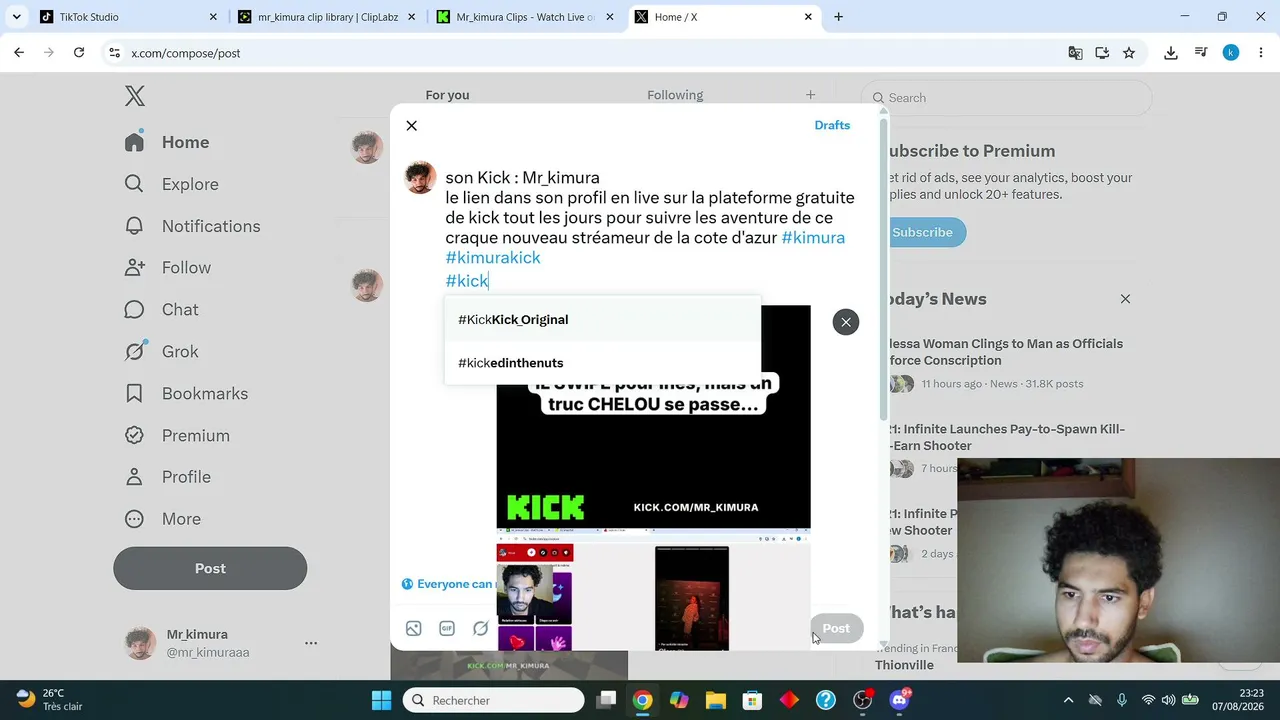
Task: Switch to the TikTok Studio browser tab
Action: tap(128, 17)
